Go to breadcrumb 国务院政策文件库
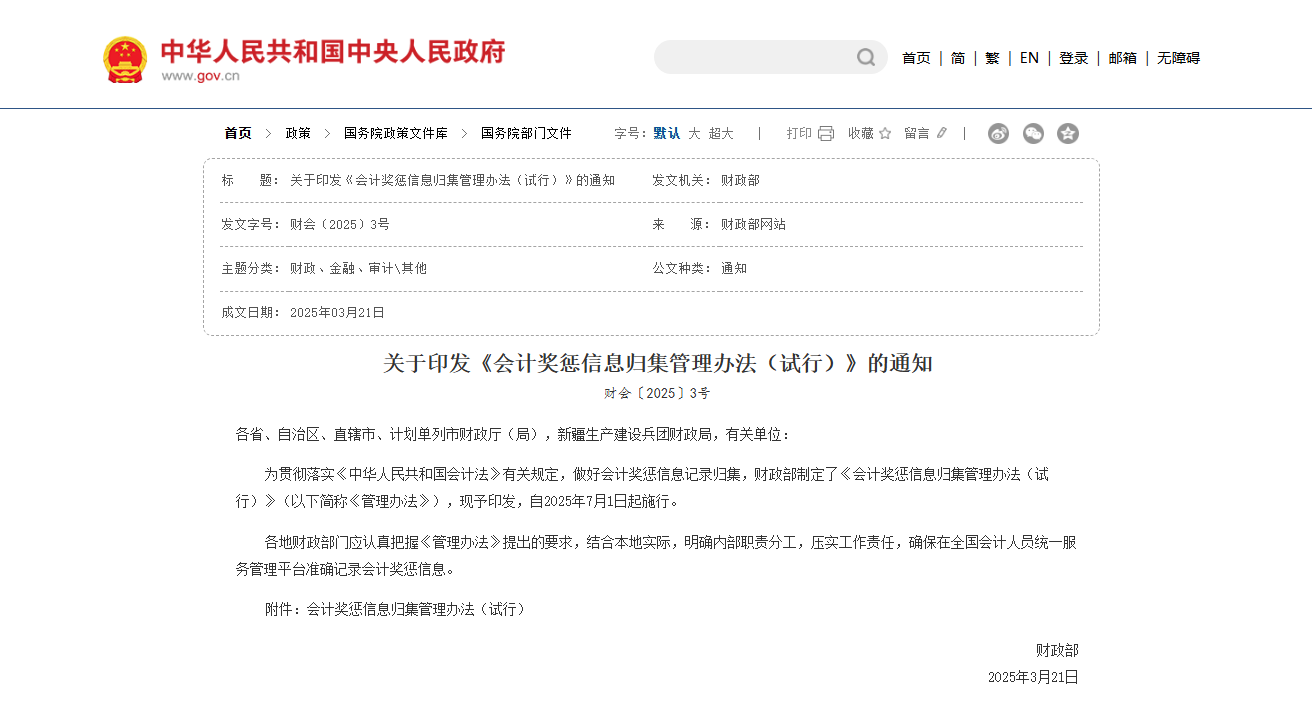Viewport: 1312px width, 708px height. coord(396,133)
